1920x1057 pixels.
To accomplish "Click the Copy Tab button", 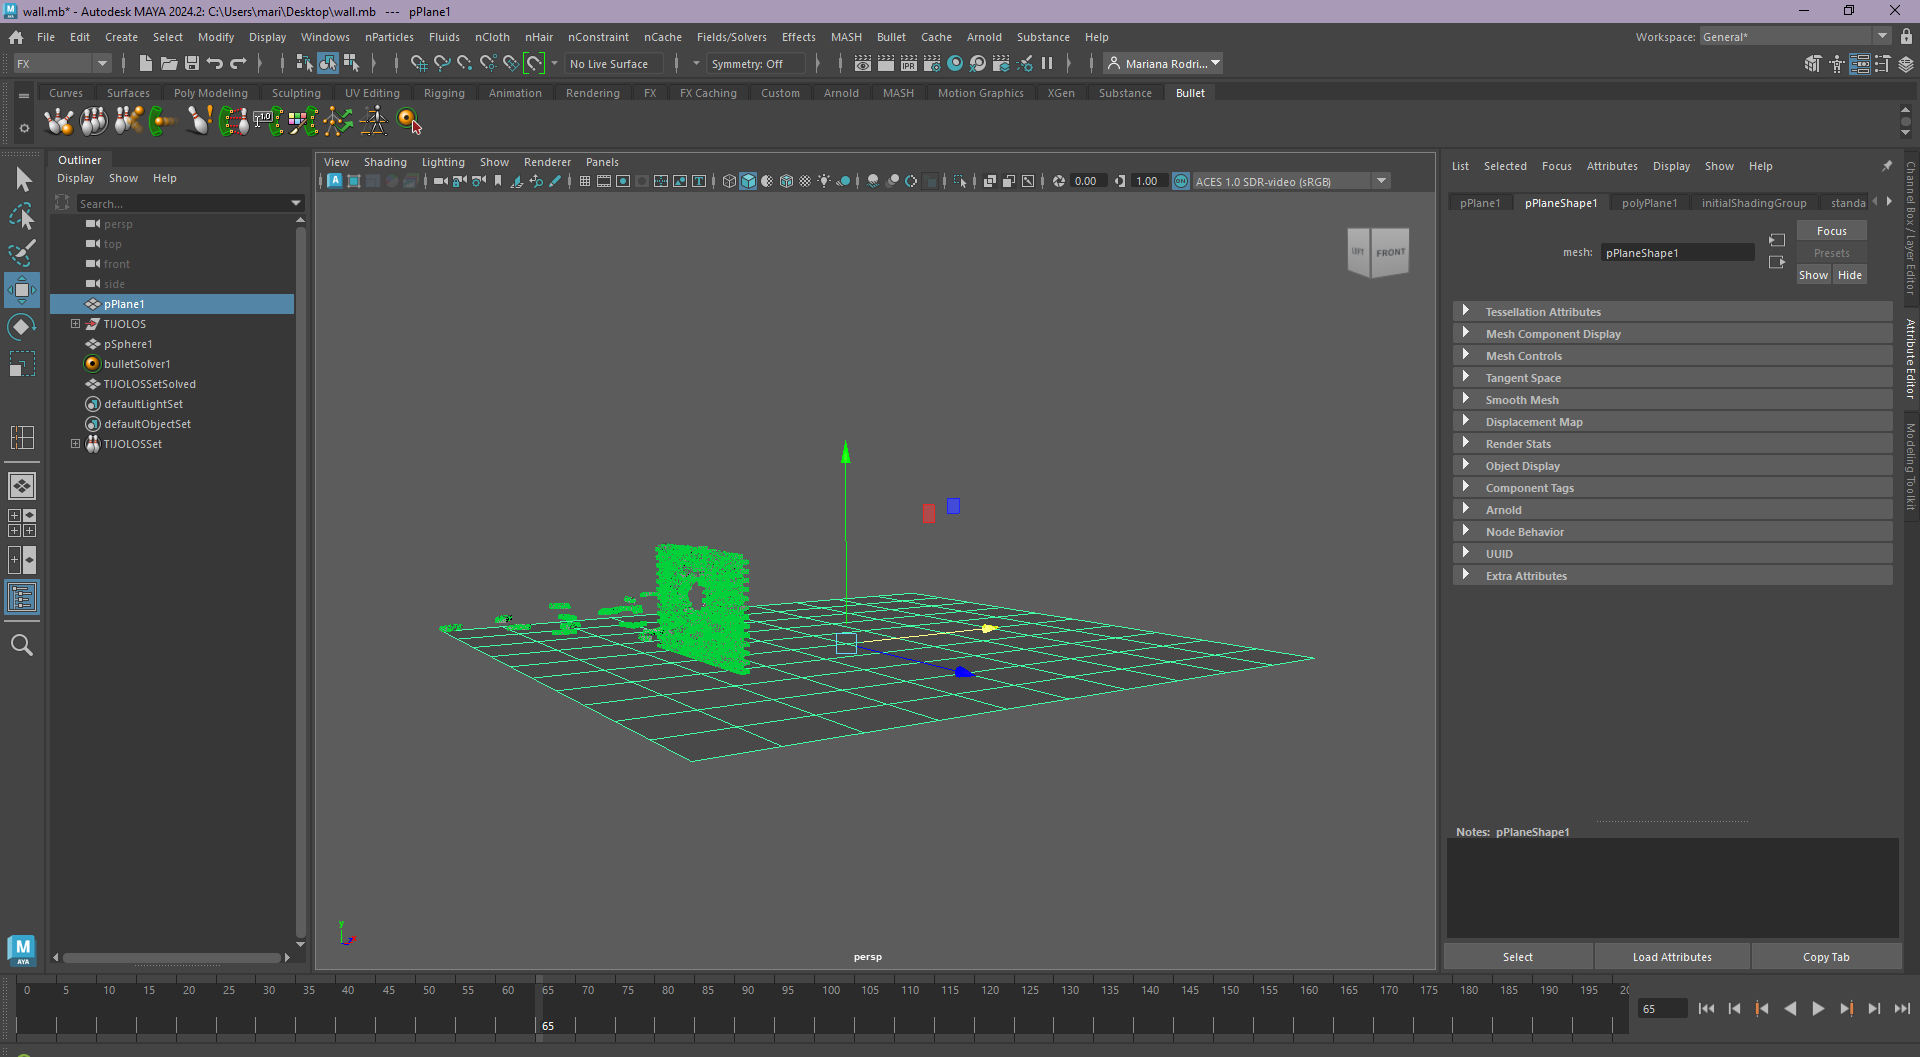I will point(1826,957).
